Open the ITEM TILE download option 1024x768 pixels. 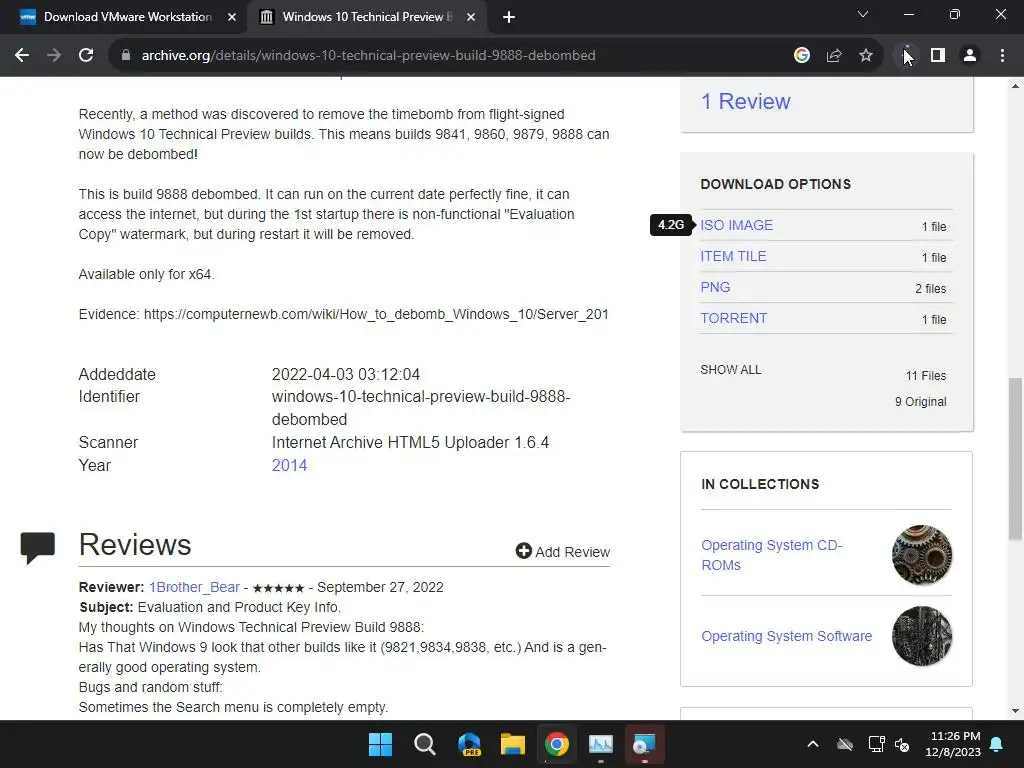coord(733,256)
